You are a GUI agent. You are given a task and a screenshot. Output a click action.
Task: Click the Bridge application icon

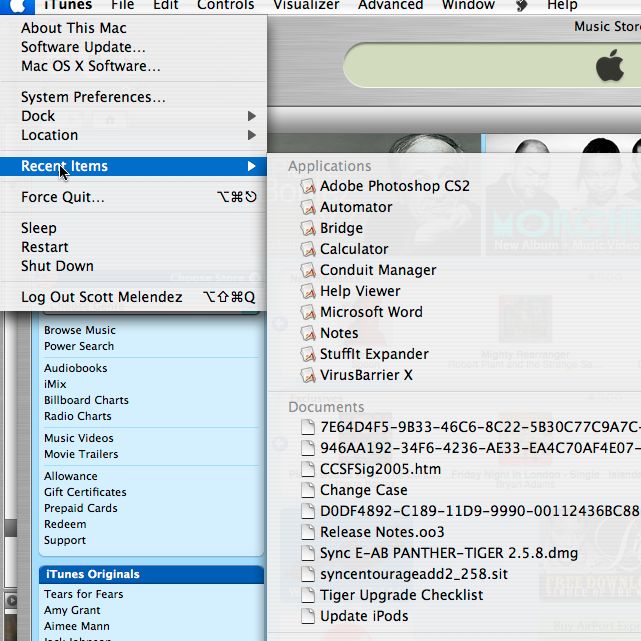(x=308, y=228)
